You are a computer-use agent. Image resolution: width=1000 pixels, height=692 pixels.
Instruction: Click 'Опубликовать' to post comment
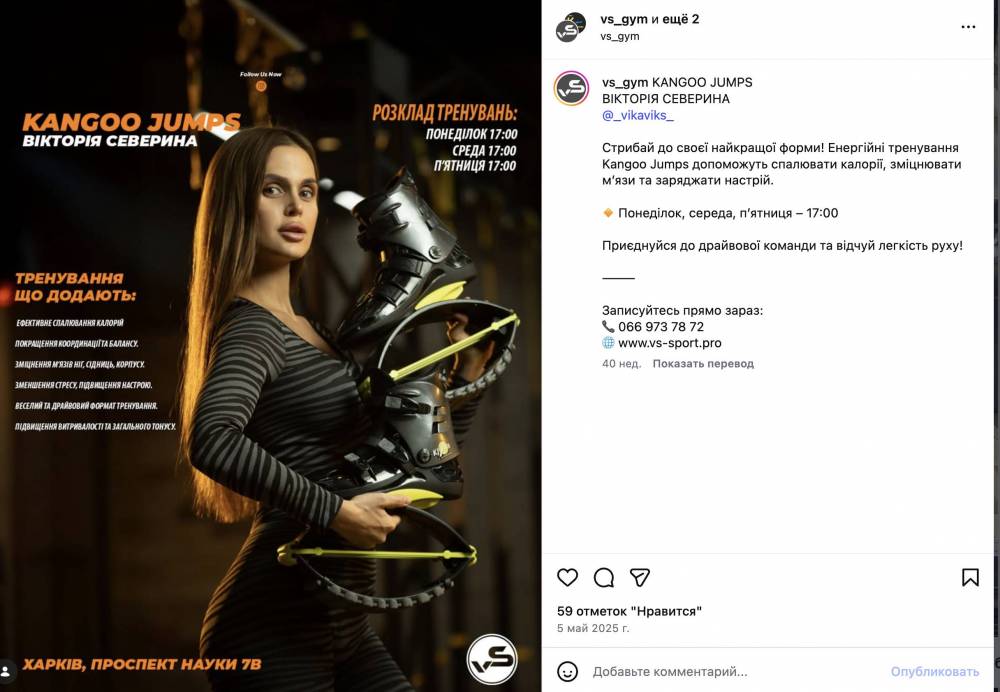point(934,672)
